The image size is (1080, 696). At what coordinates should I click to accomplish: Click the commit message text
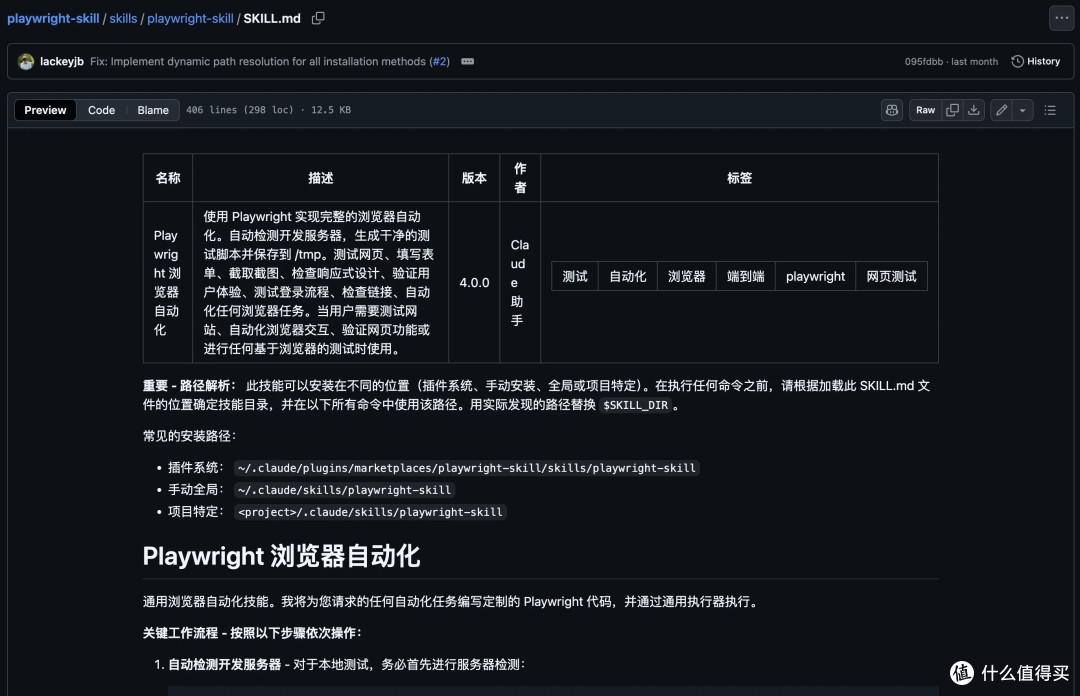pos(259,61)
